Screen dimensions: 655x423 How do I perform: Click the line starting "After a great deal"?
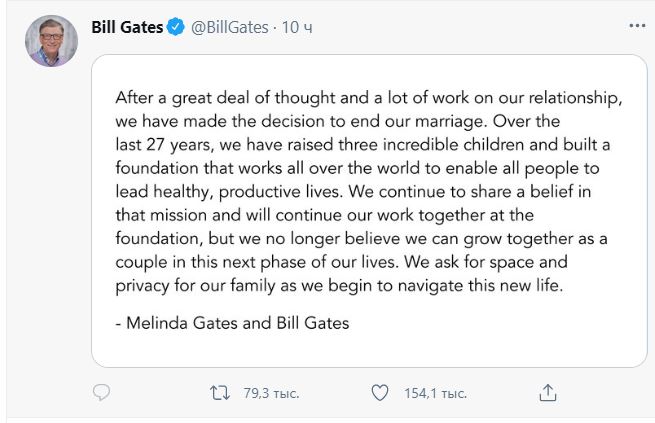pyautogui.click(x=369, y=98)
